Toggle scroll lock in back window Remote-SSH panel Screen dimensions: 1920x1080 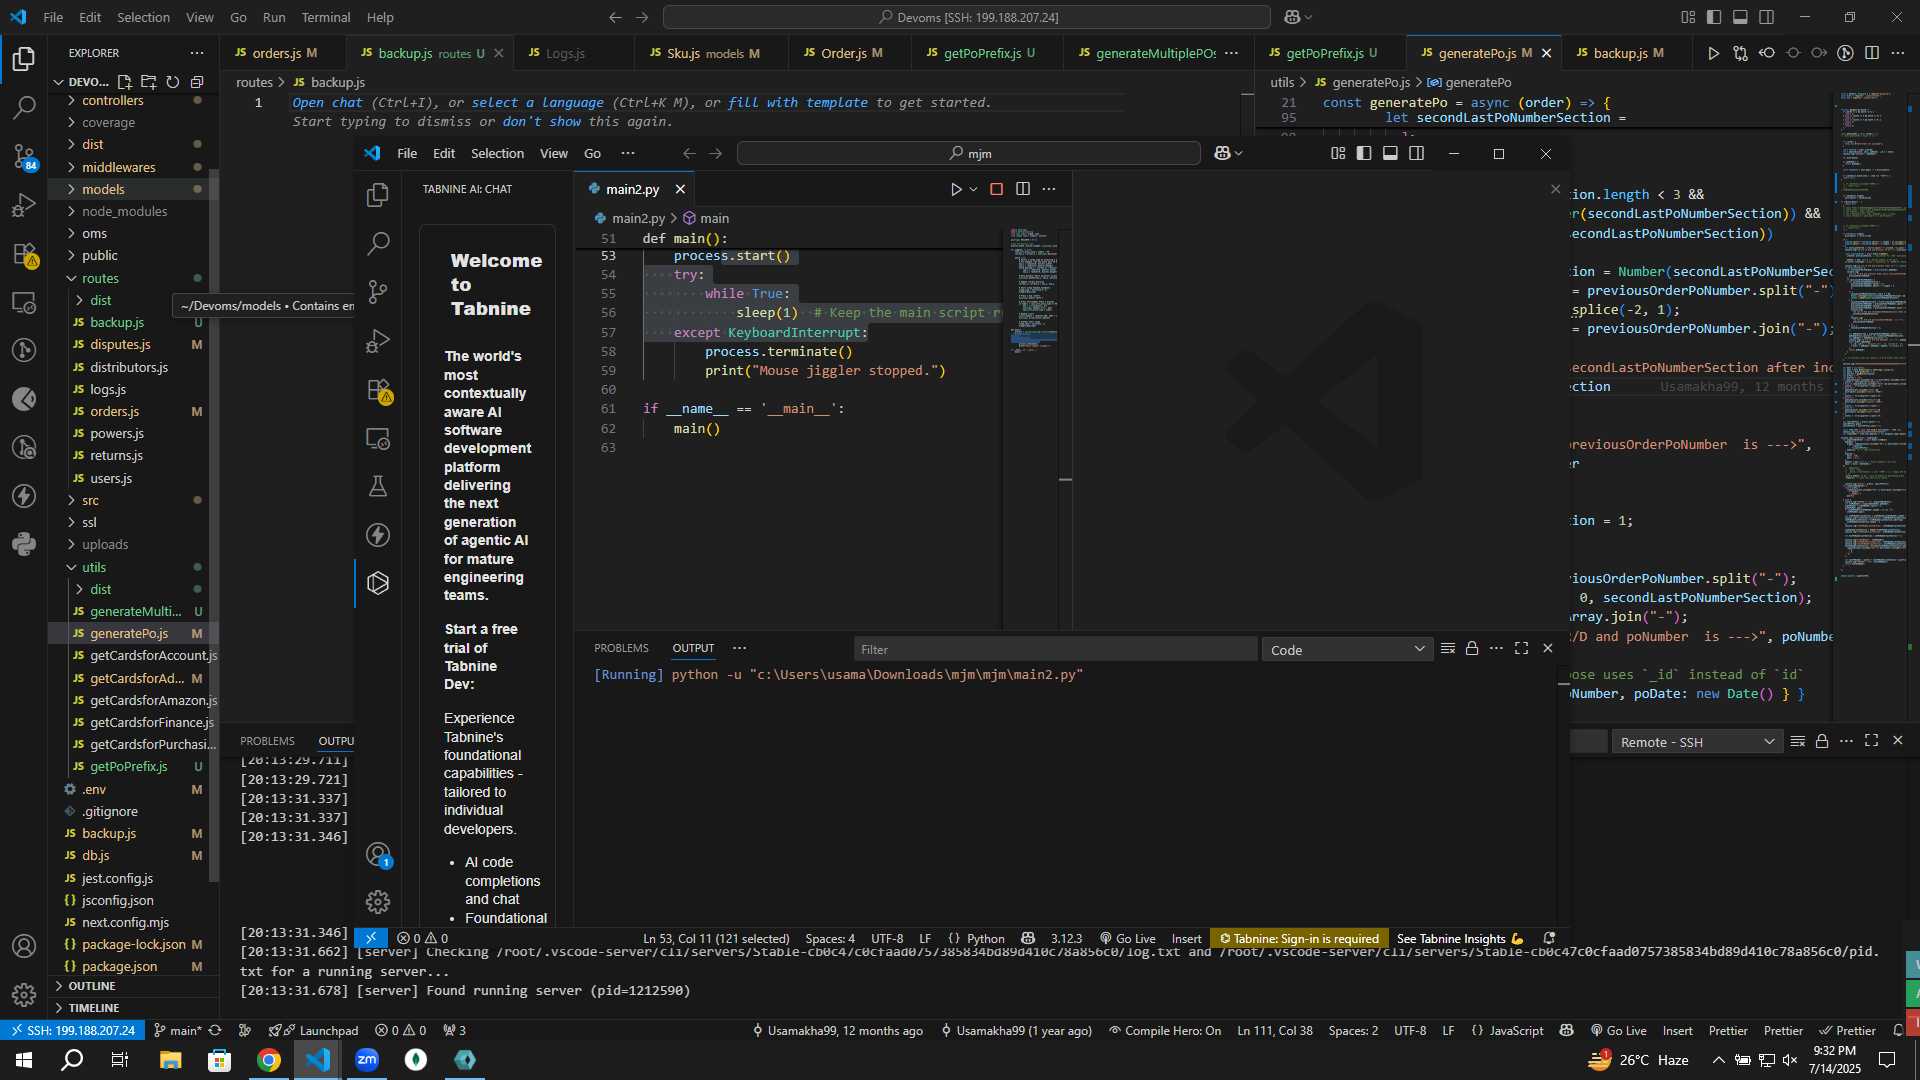1822,741
